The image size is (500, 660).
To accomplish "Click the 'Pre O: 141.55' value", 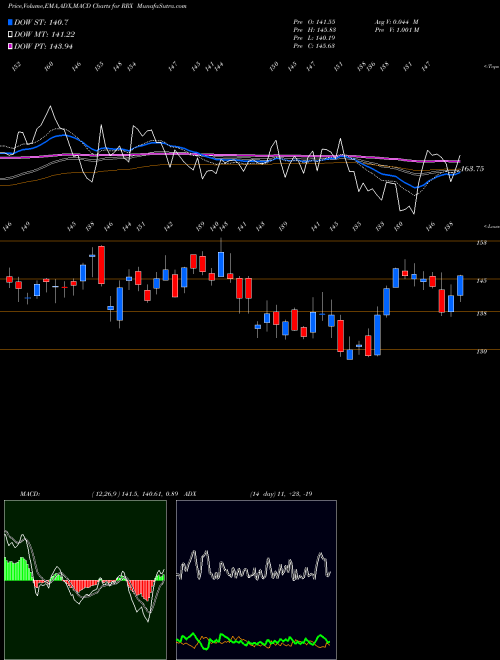I will pyautogui.click(x=314, y=22).
